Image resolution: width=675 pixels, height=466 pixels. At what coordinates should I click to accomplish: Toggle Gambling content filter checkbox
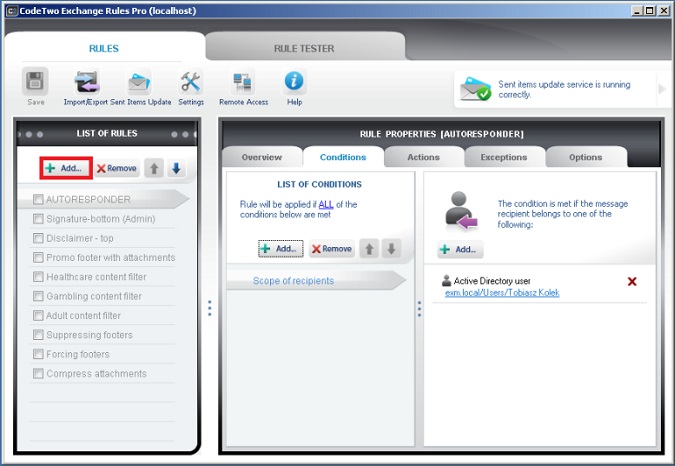38,296
